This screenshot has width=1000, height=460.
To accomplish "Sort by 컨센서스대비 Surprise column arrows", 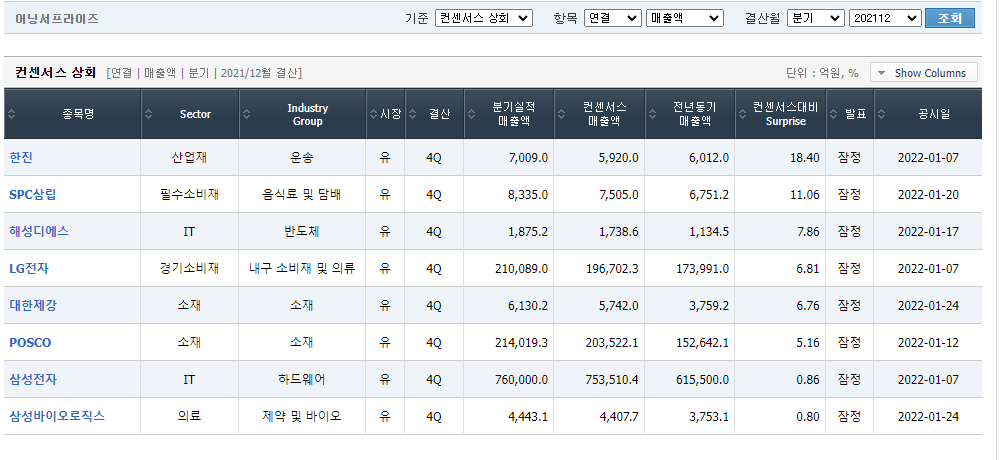I will 743,114.
